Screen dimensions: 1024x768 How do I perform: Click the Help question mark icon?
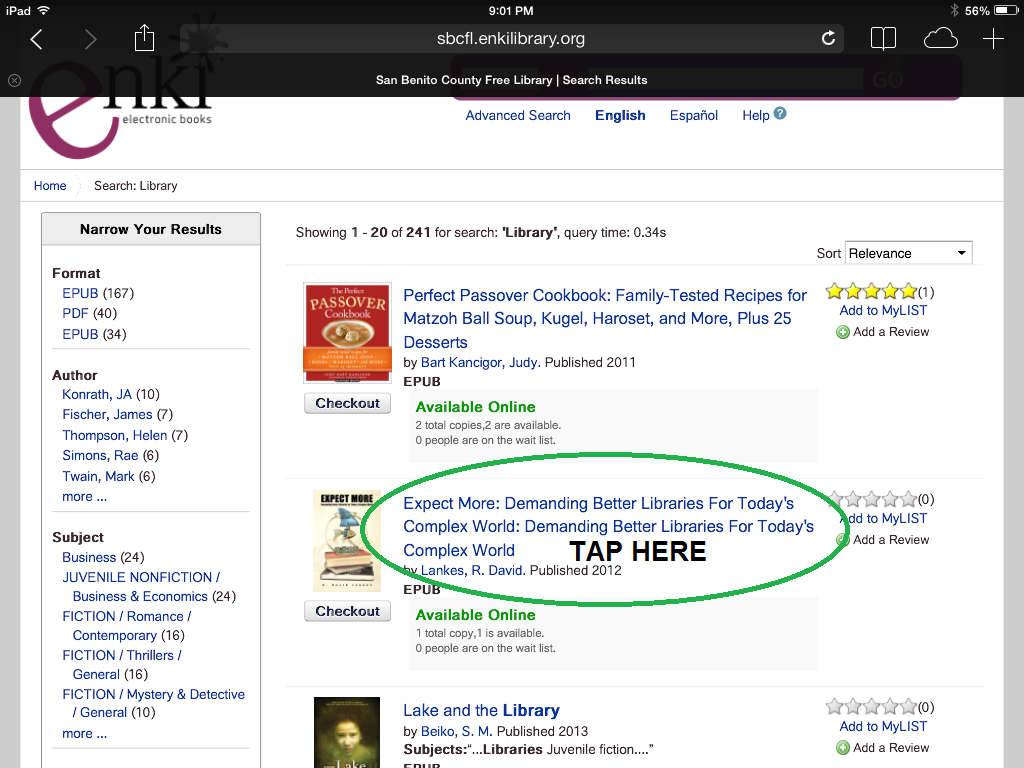tap(780, 114)
